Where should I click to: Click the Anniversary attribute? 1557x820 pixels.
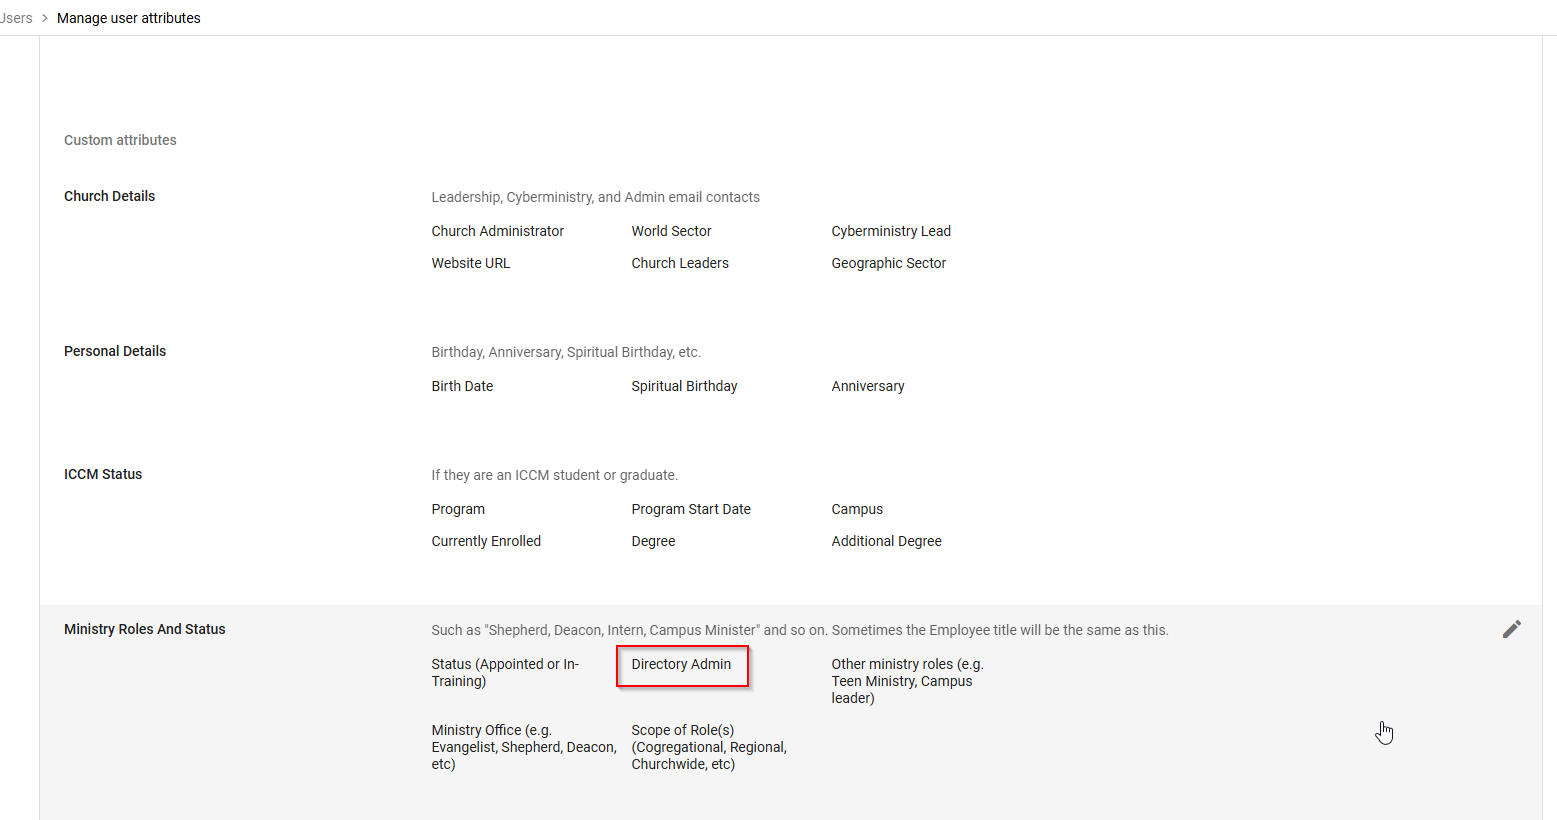(867, 386)
